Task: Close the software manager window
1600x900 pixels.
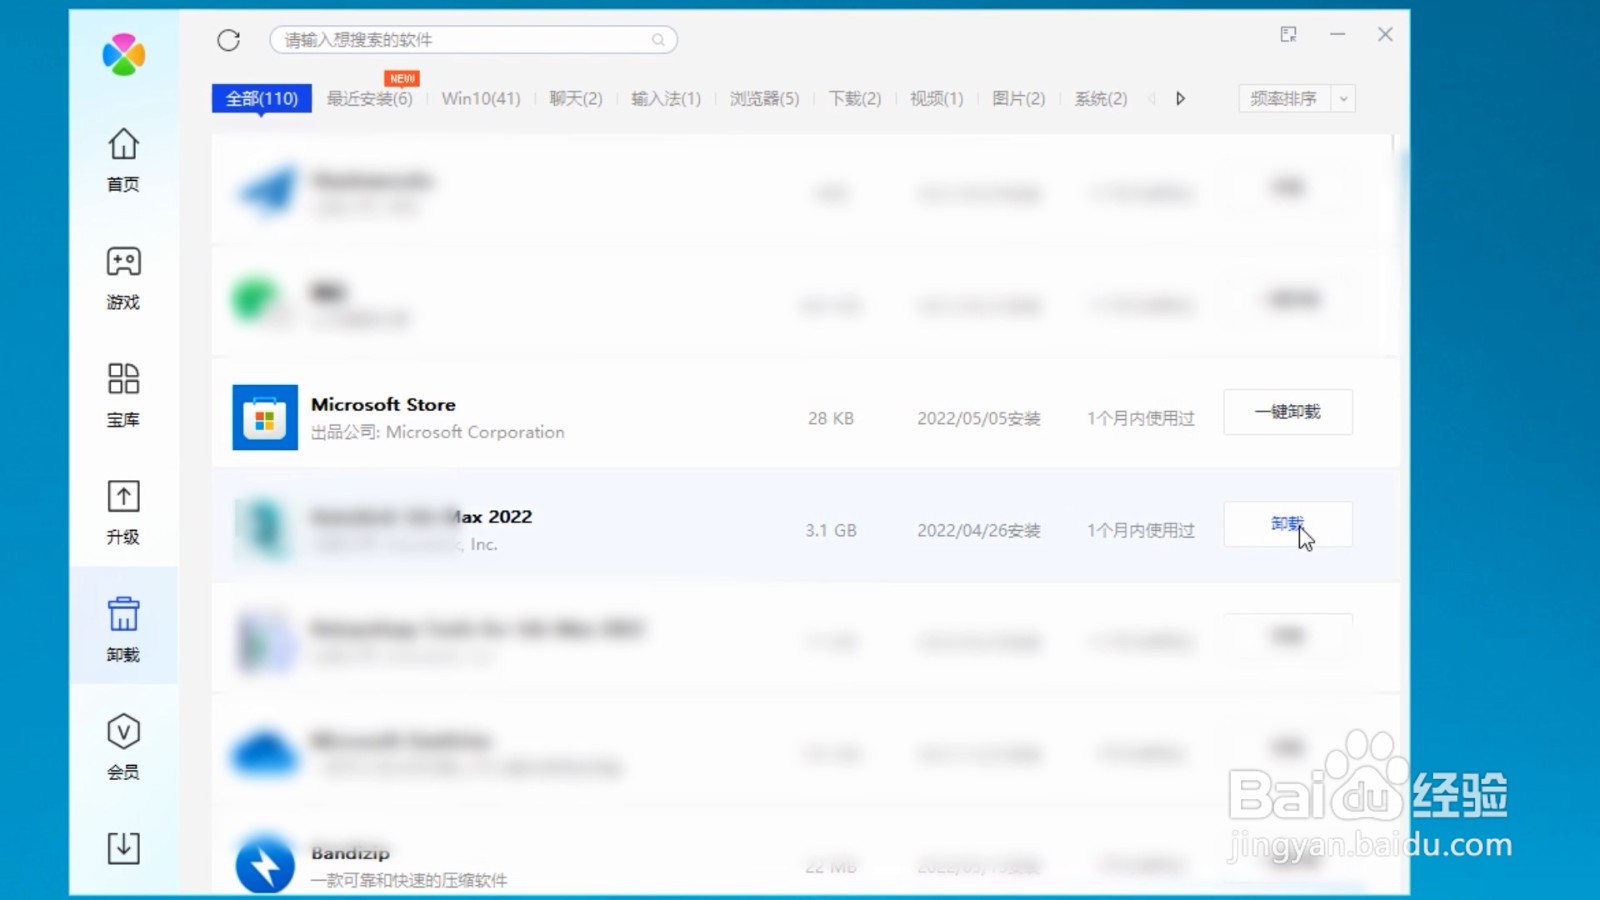Action: (x=1385, y=34)
